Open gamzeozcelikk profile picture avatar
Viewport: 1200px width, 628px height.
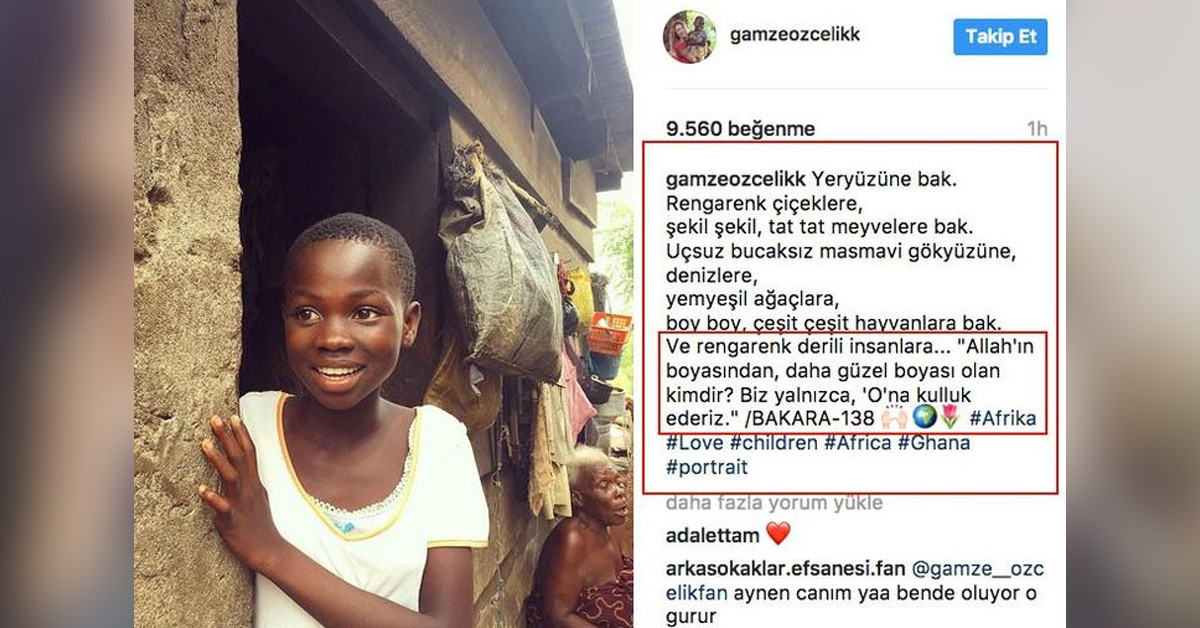coord(689,37)
